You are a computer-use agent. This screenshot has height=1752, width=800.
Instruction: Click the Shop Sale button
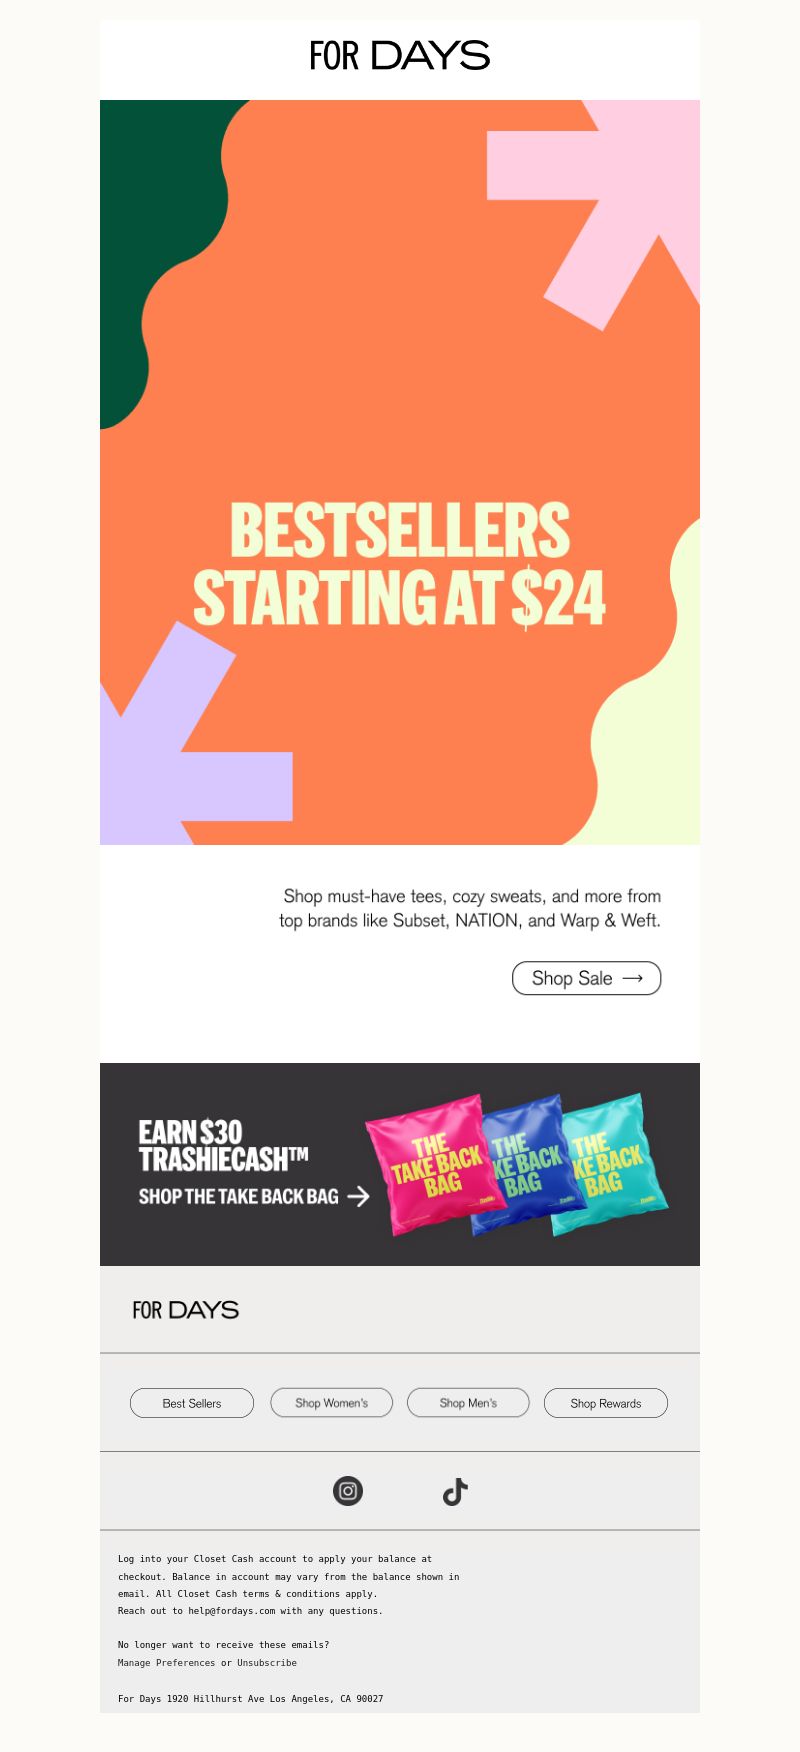pyautogui.click(x=587, y=978)
